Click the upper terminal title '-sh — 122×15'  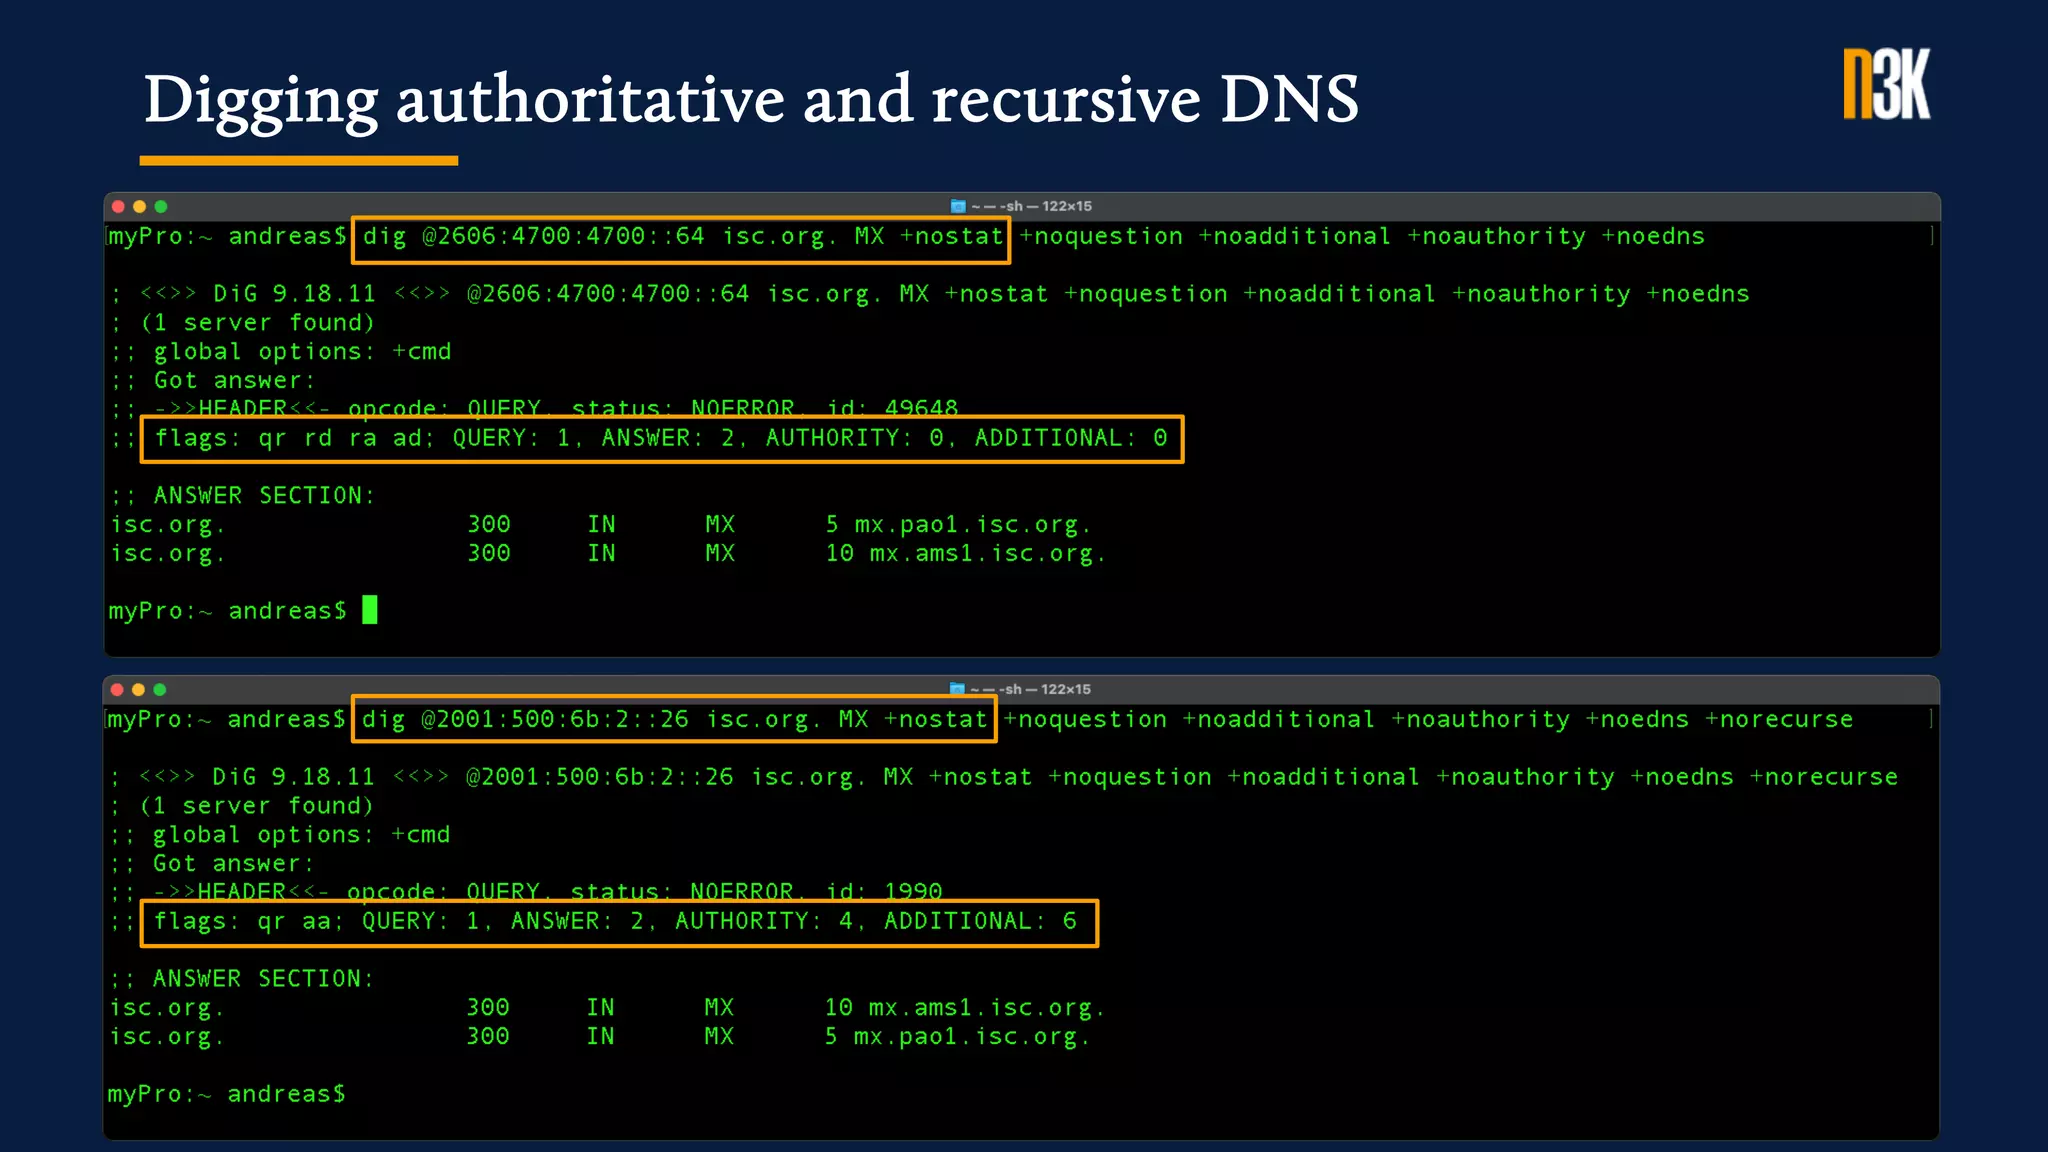pyautogui.click(x=1048, y=206)
